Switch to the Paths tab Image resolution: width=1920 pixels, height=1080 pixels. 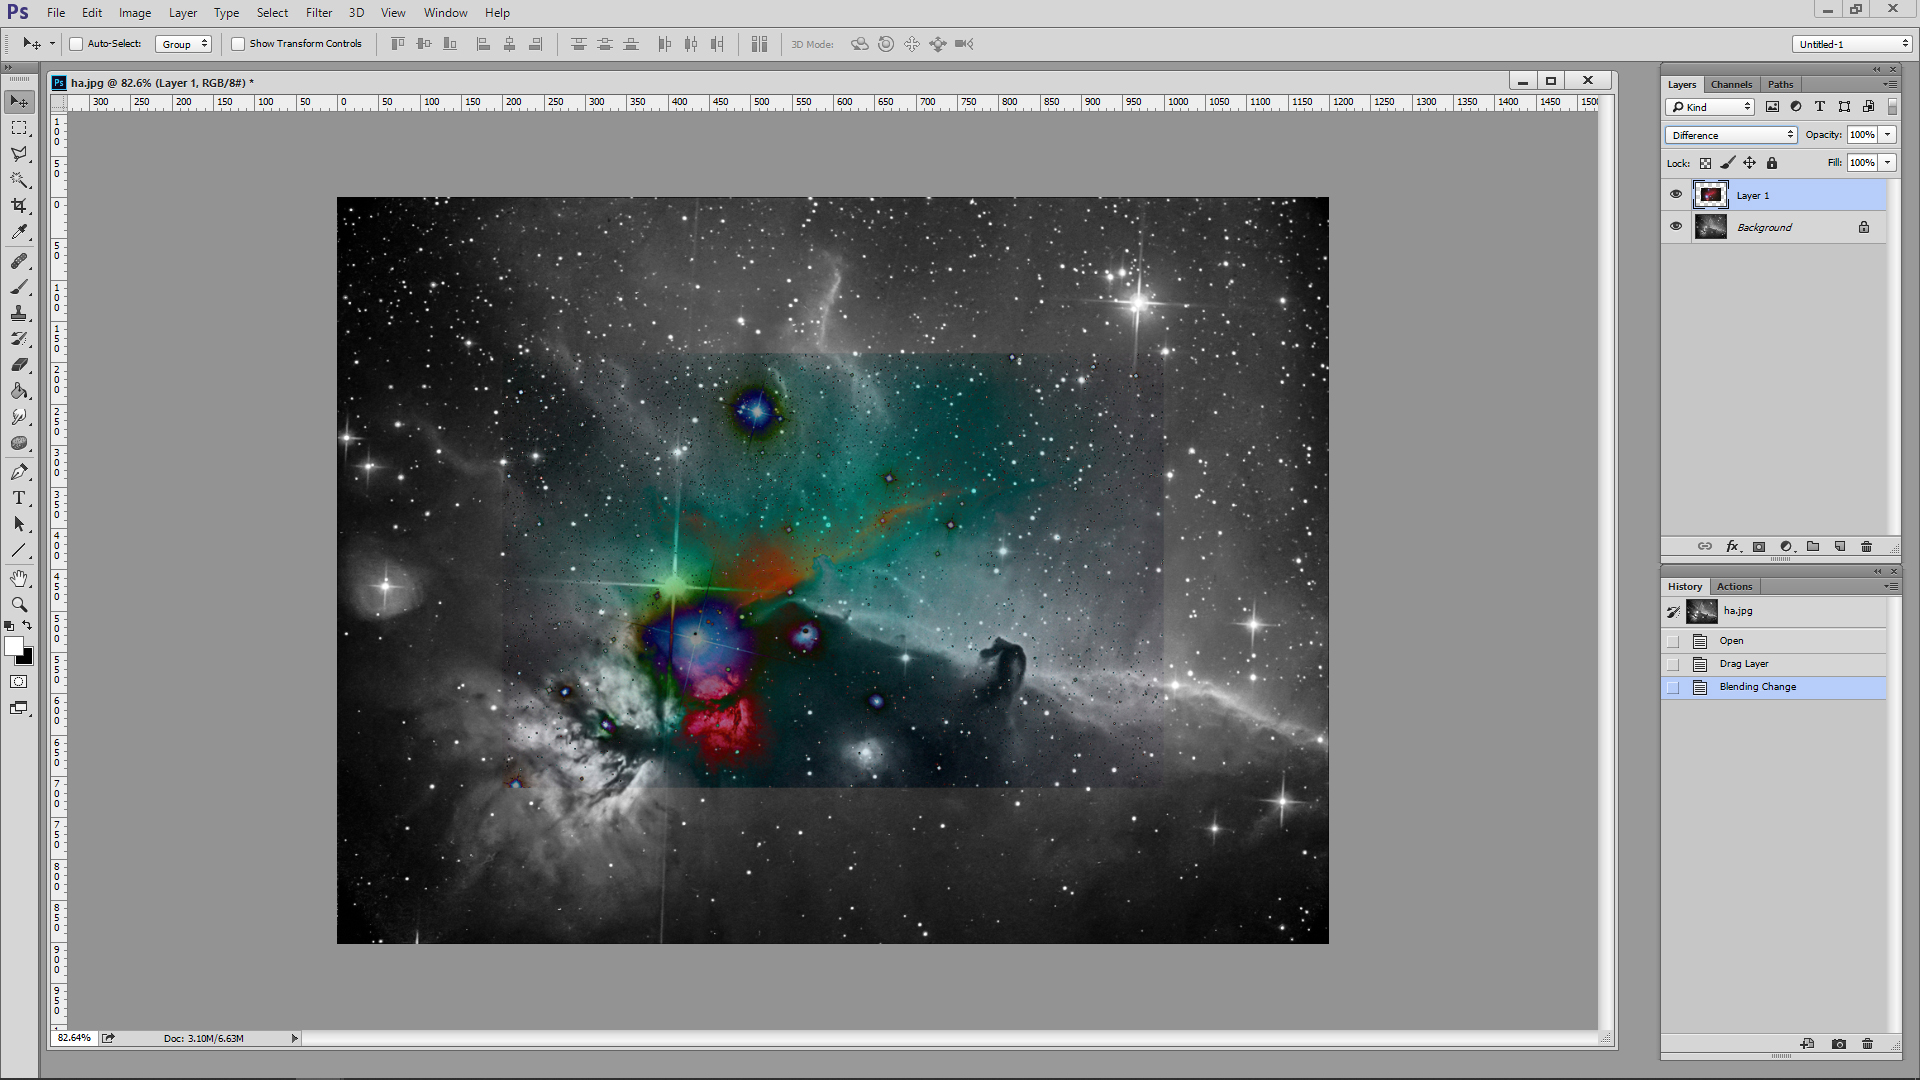tap(1780, 84)
